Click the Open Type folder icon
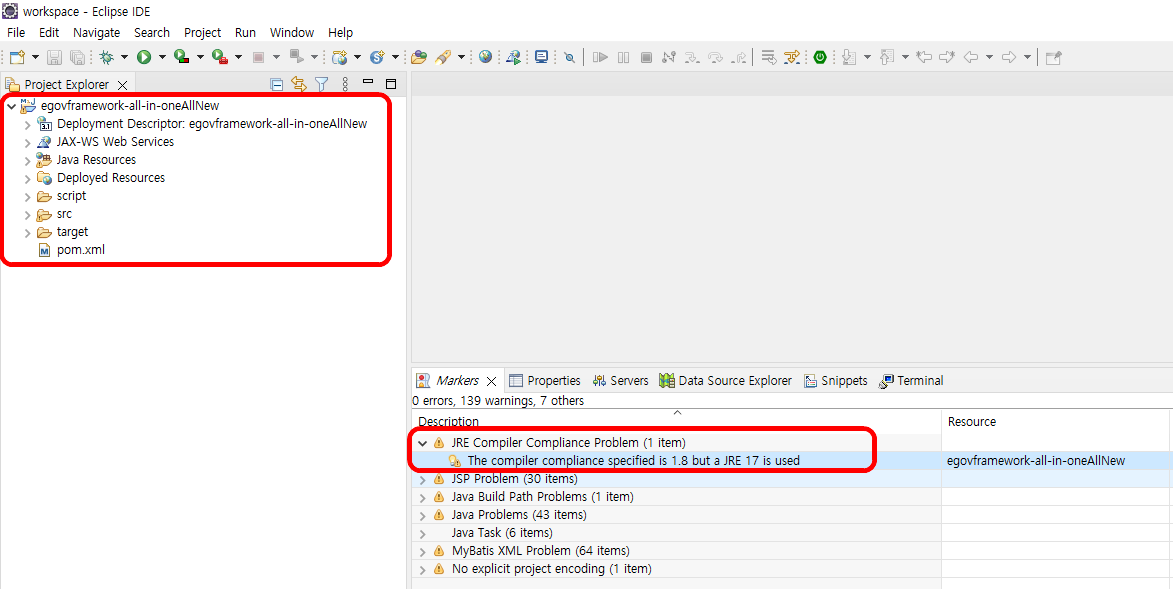1173x589 pixels. [x=419, y=57]
